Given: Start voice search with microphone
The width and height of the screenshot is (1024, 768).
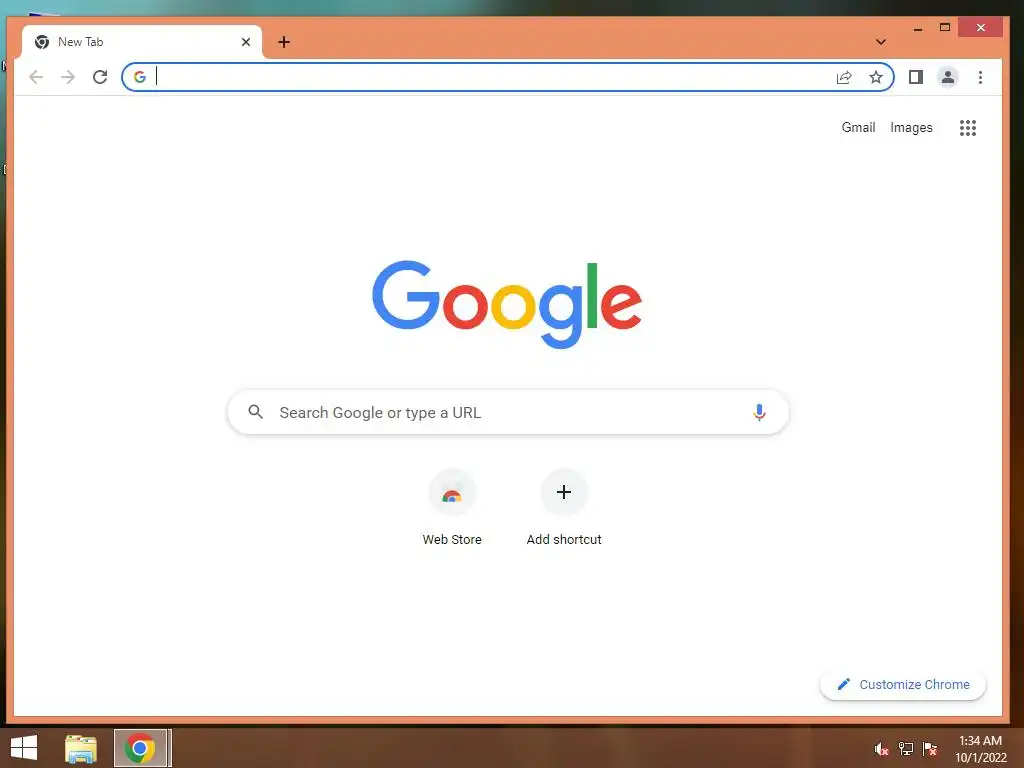Looking at the screenshot, I should pos(759,412).
